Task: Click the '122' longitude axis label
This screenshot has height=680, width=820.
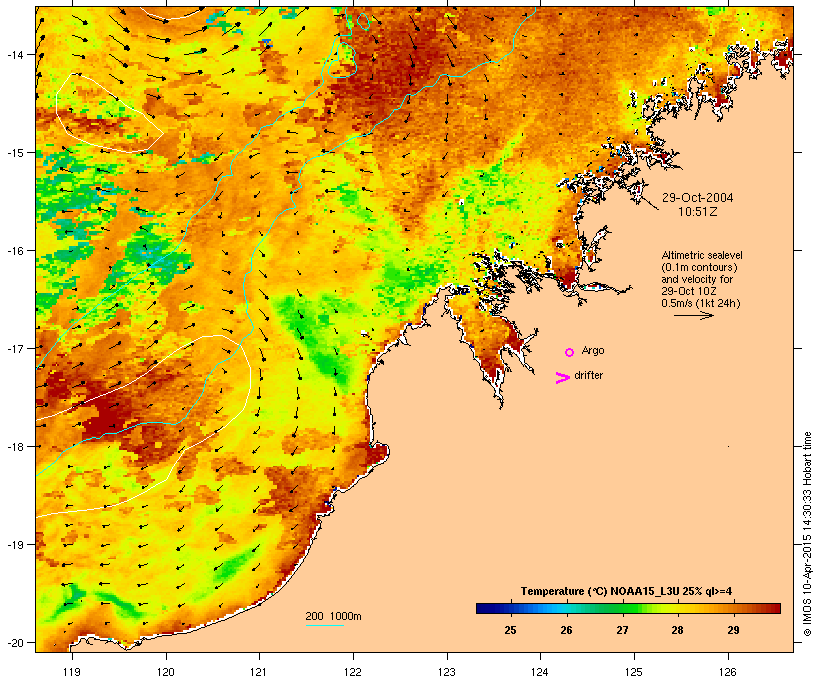Action: point(353,672)
